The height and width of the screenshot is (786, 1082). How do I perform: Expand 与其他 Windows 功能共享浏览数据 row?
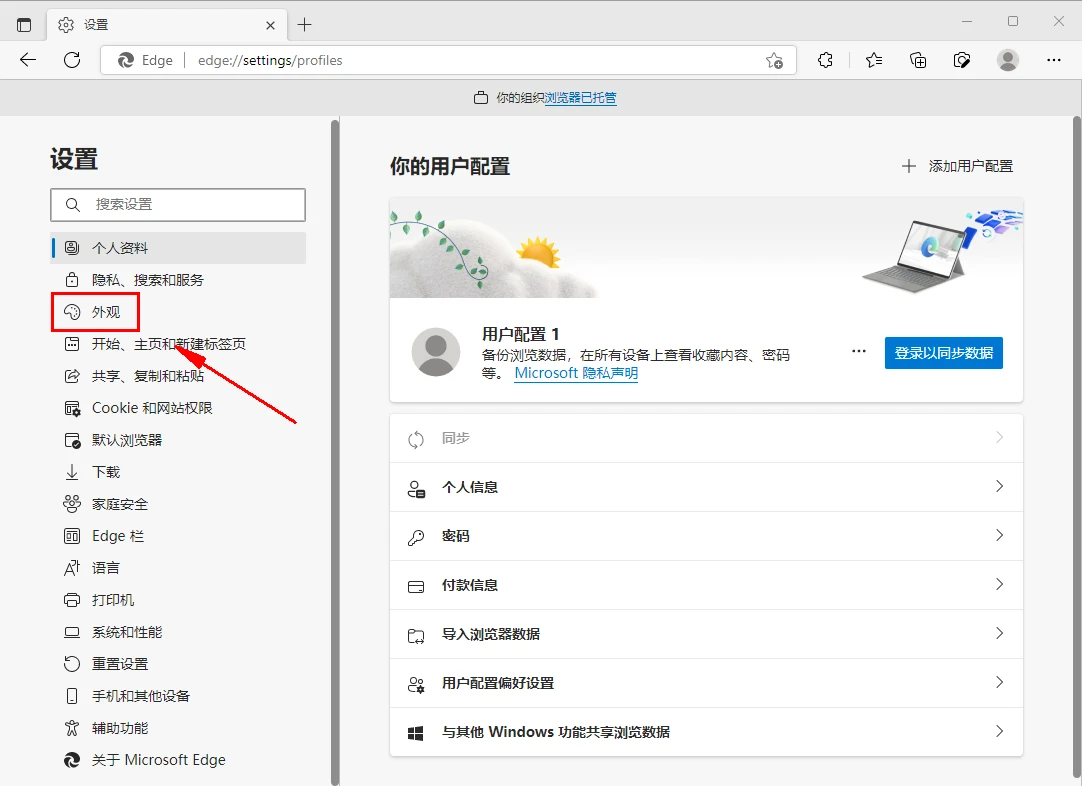click(706, 732)
